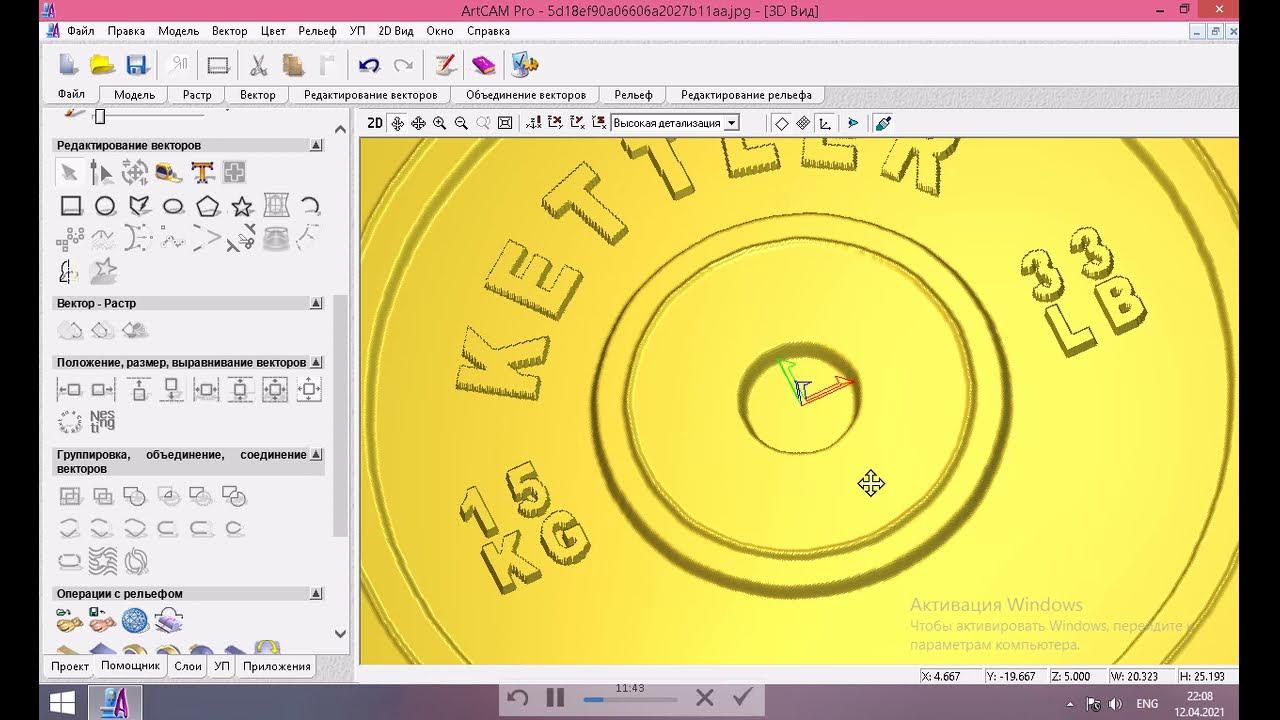
Task: Select the Create Polygon tool
Action: 208,206
